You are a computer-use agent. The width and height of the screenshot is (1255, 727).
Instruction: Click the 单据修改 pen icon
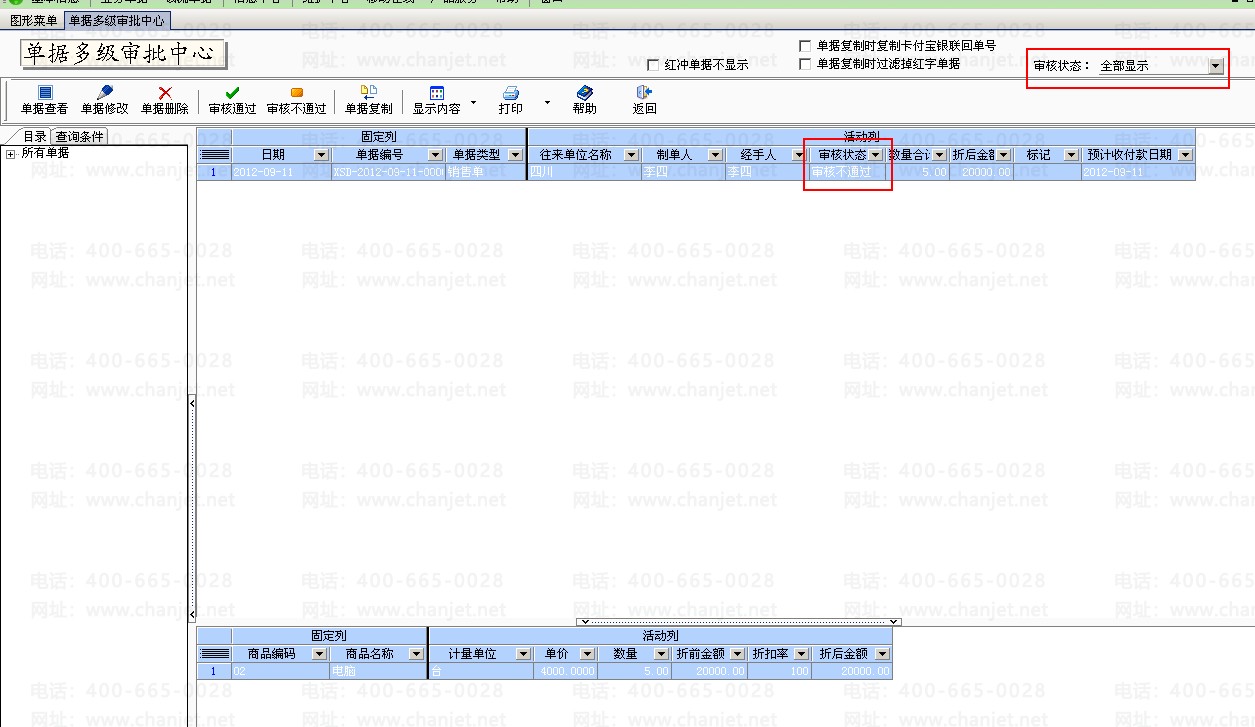click(105, 93)
